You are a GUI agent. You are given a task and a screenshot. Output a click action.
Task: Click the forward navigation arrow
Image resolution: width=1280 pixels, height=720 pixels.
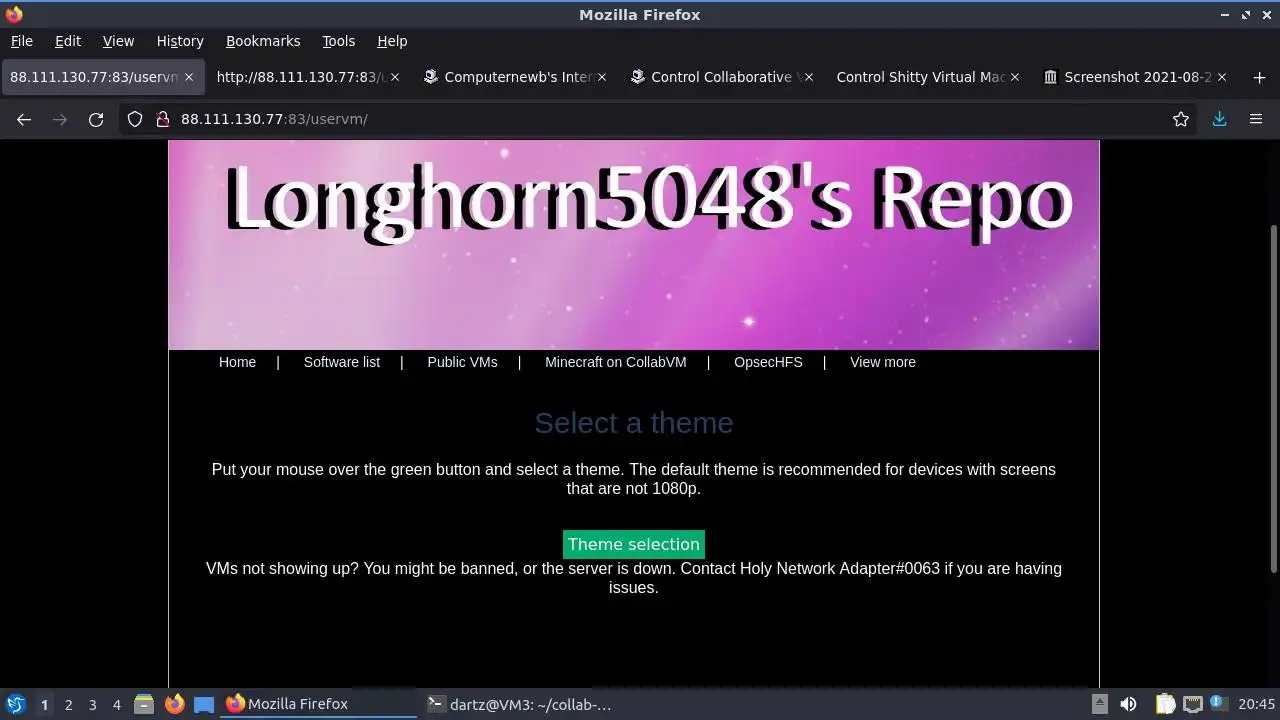coord(60,119)
